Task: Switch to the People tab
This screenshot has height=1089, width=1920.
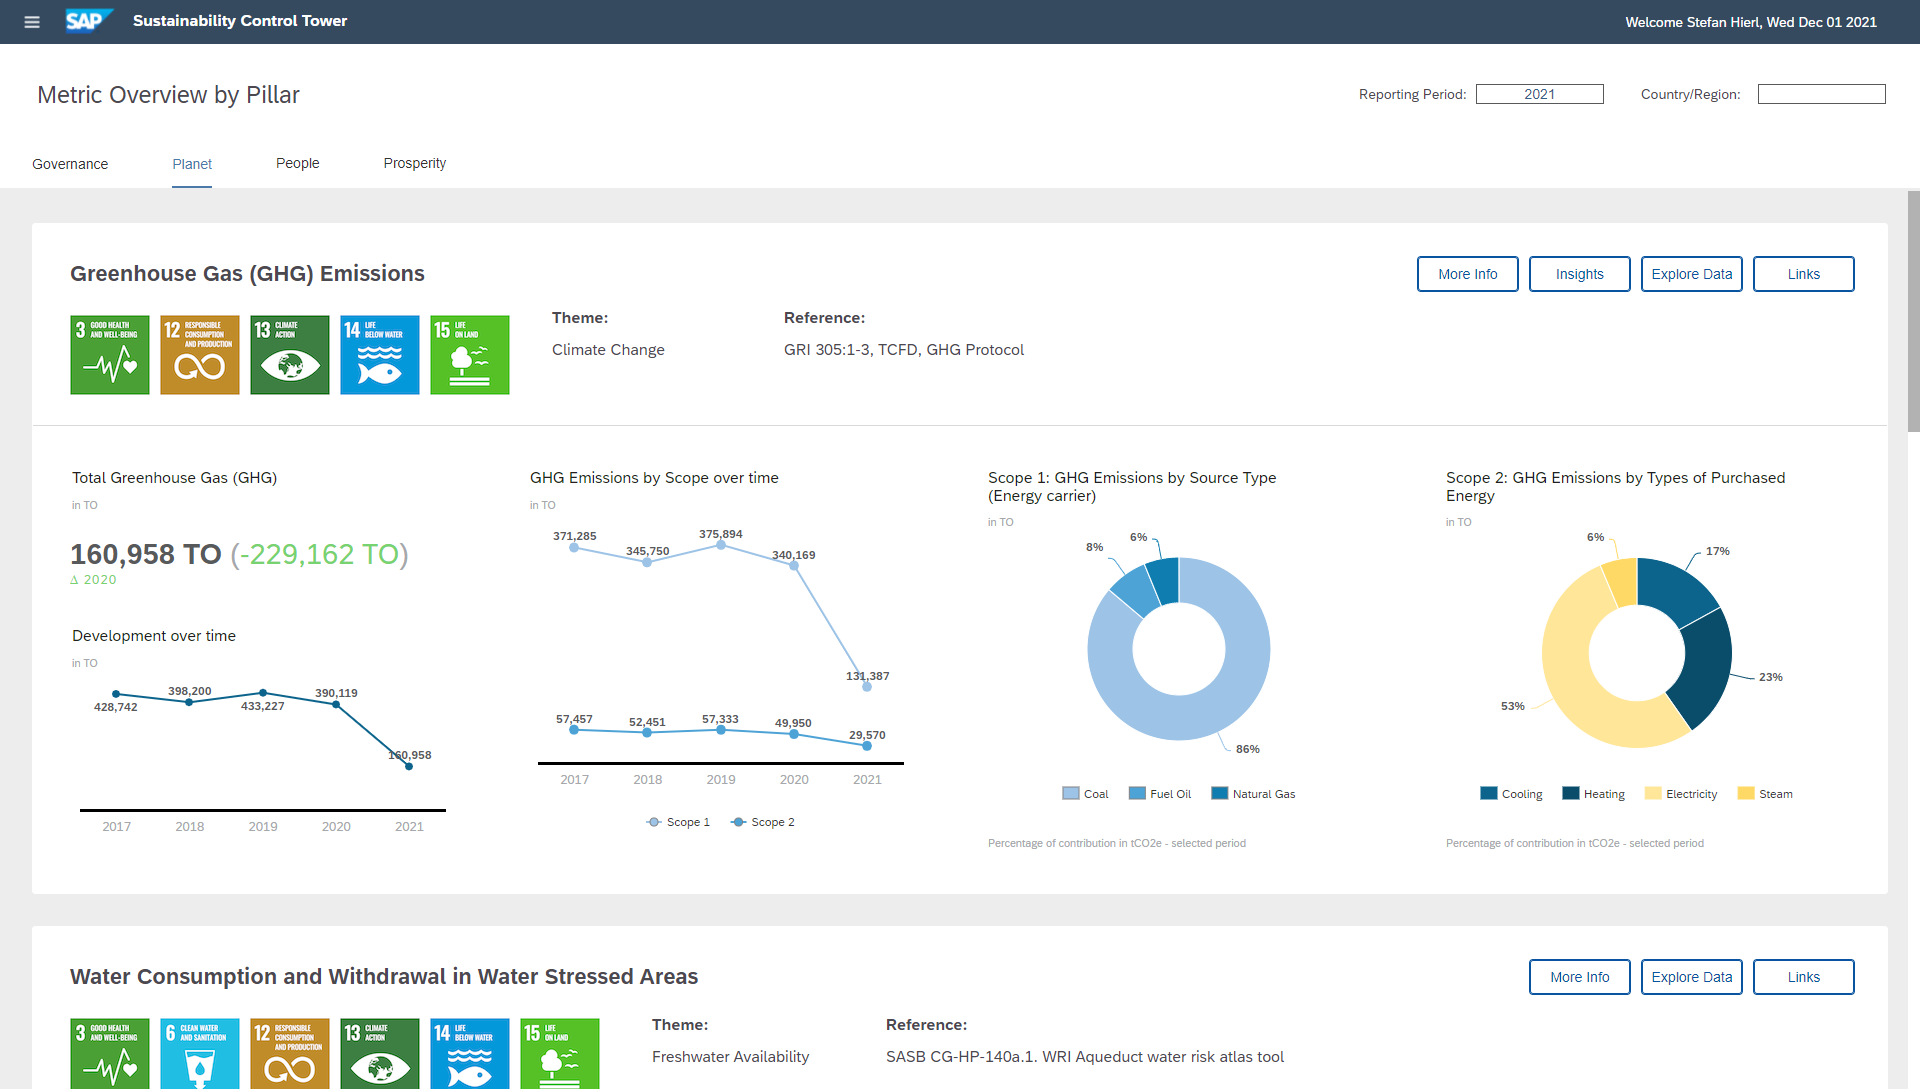Action: tap(297, 162)
